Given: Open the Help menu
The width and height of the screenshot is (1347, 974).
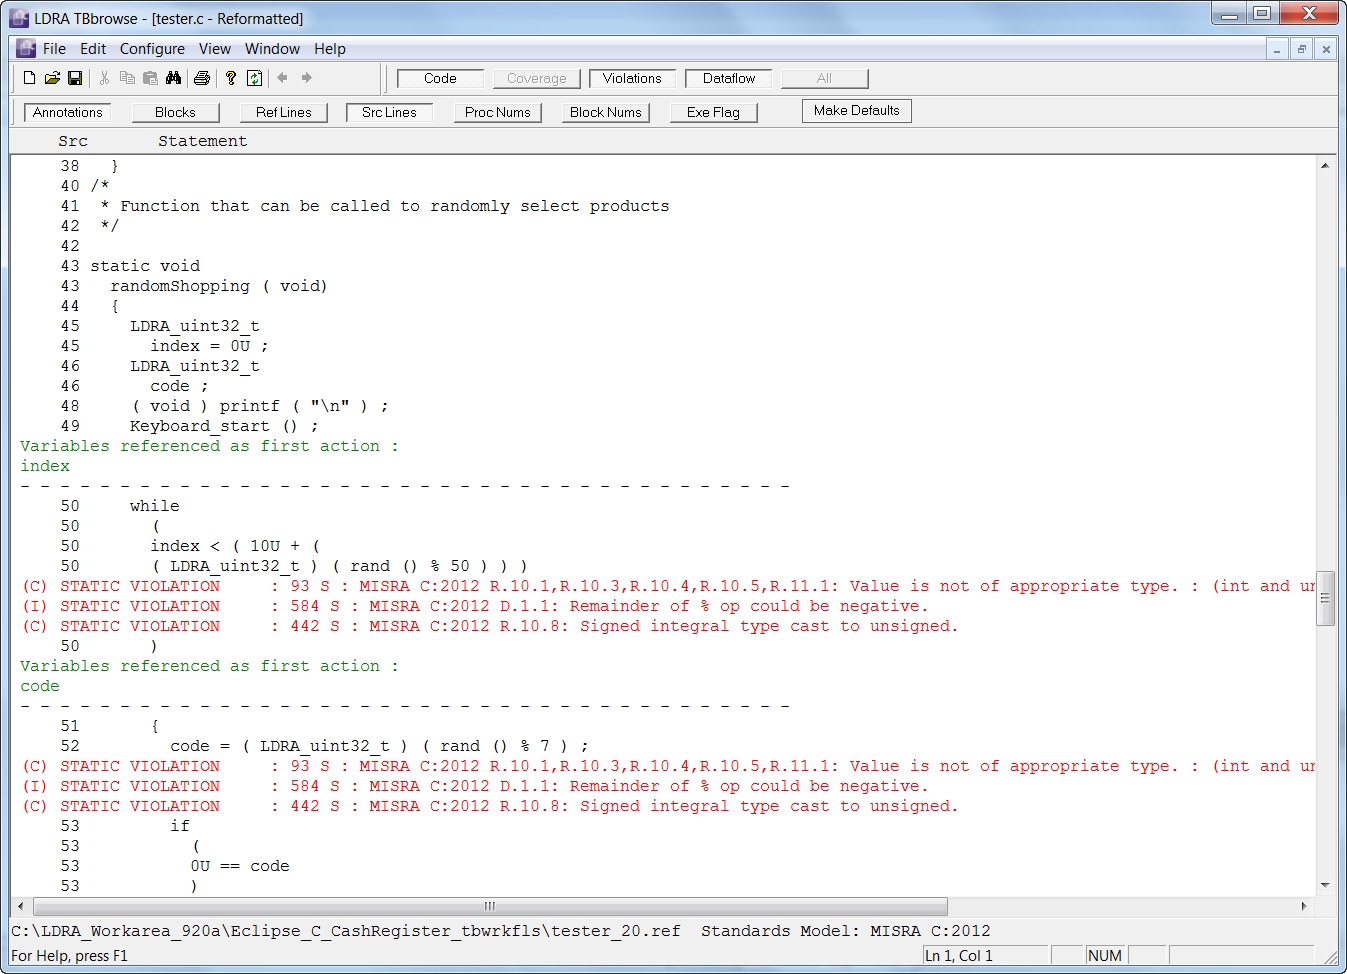Looking at the screenshot, I should click(x=330, y=48).
